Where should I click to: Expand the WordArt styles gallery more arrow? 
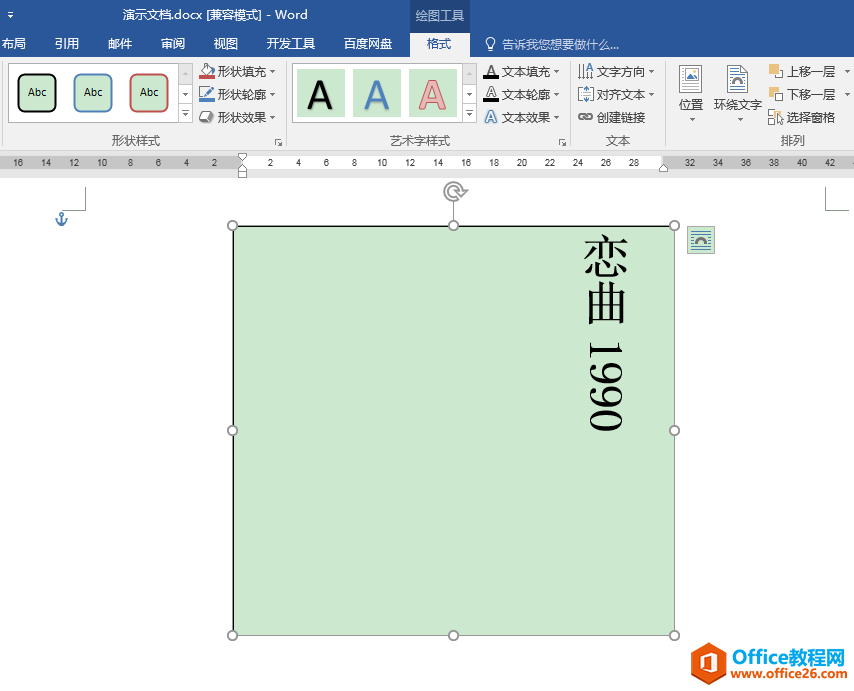[469, 113]
